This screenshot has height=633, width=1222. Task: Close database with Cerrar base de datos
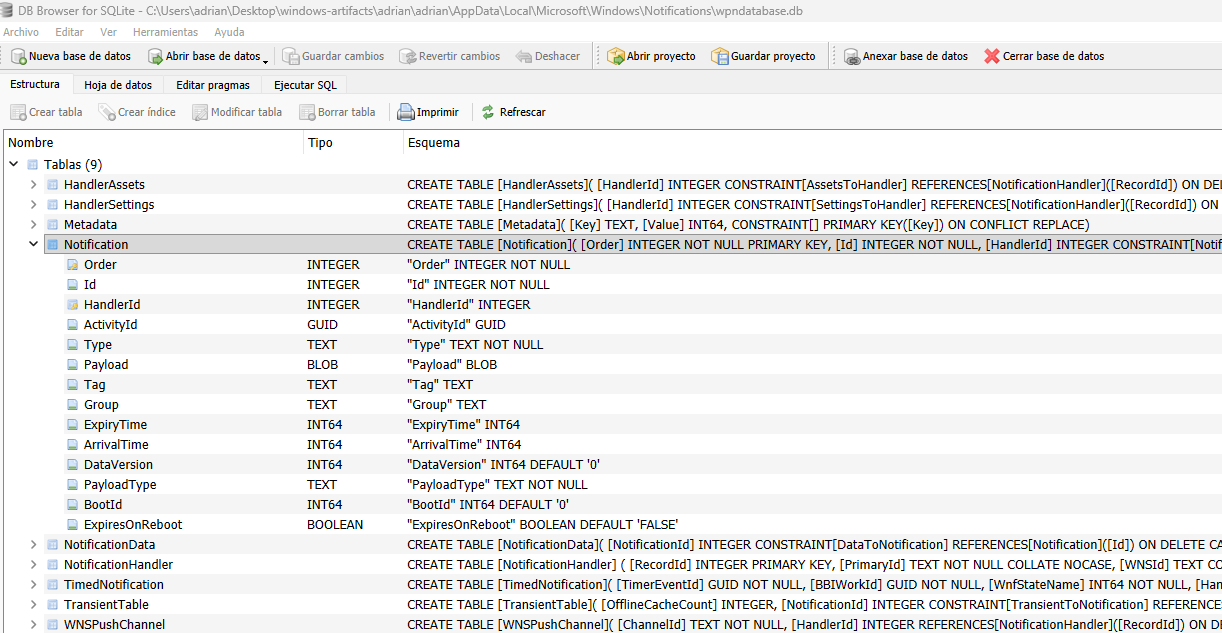coord(992,56)
